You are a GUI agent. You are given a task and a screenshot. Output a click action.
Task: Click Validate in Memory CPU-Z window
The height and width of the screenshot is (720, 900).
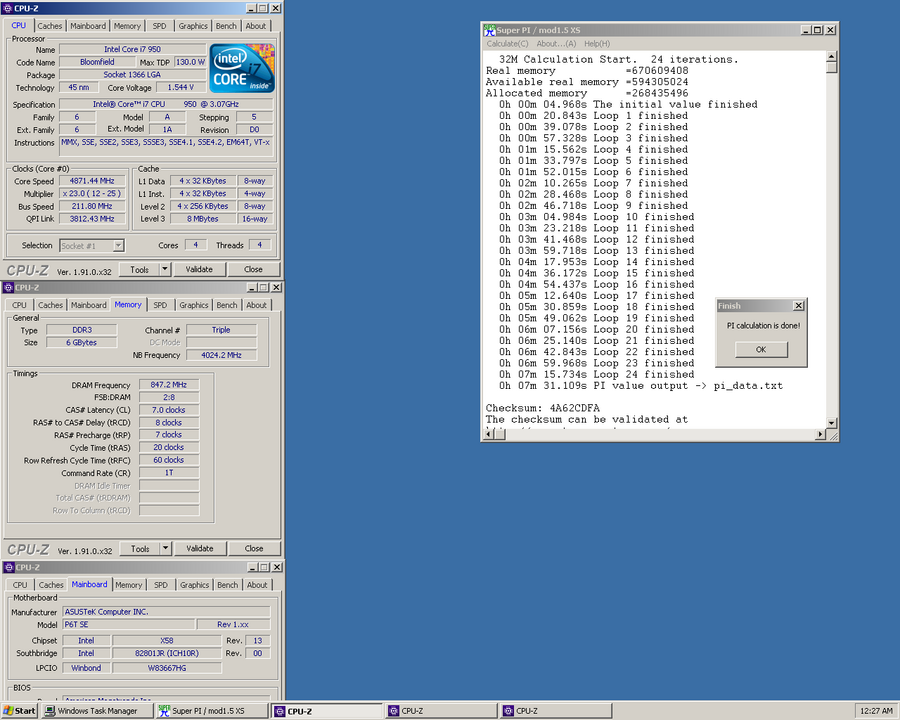coord(200,548)
